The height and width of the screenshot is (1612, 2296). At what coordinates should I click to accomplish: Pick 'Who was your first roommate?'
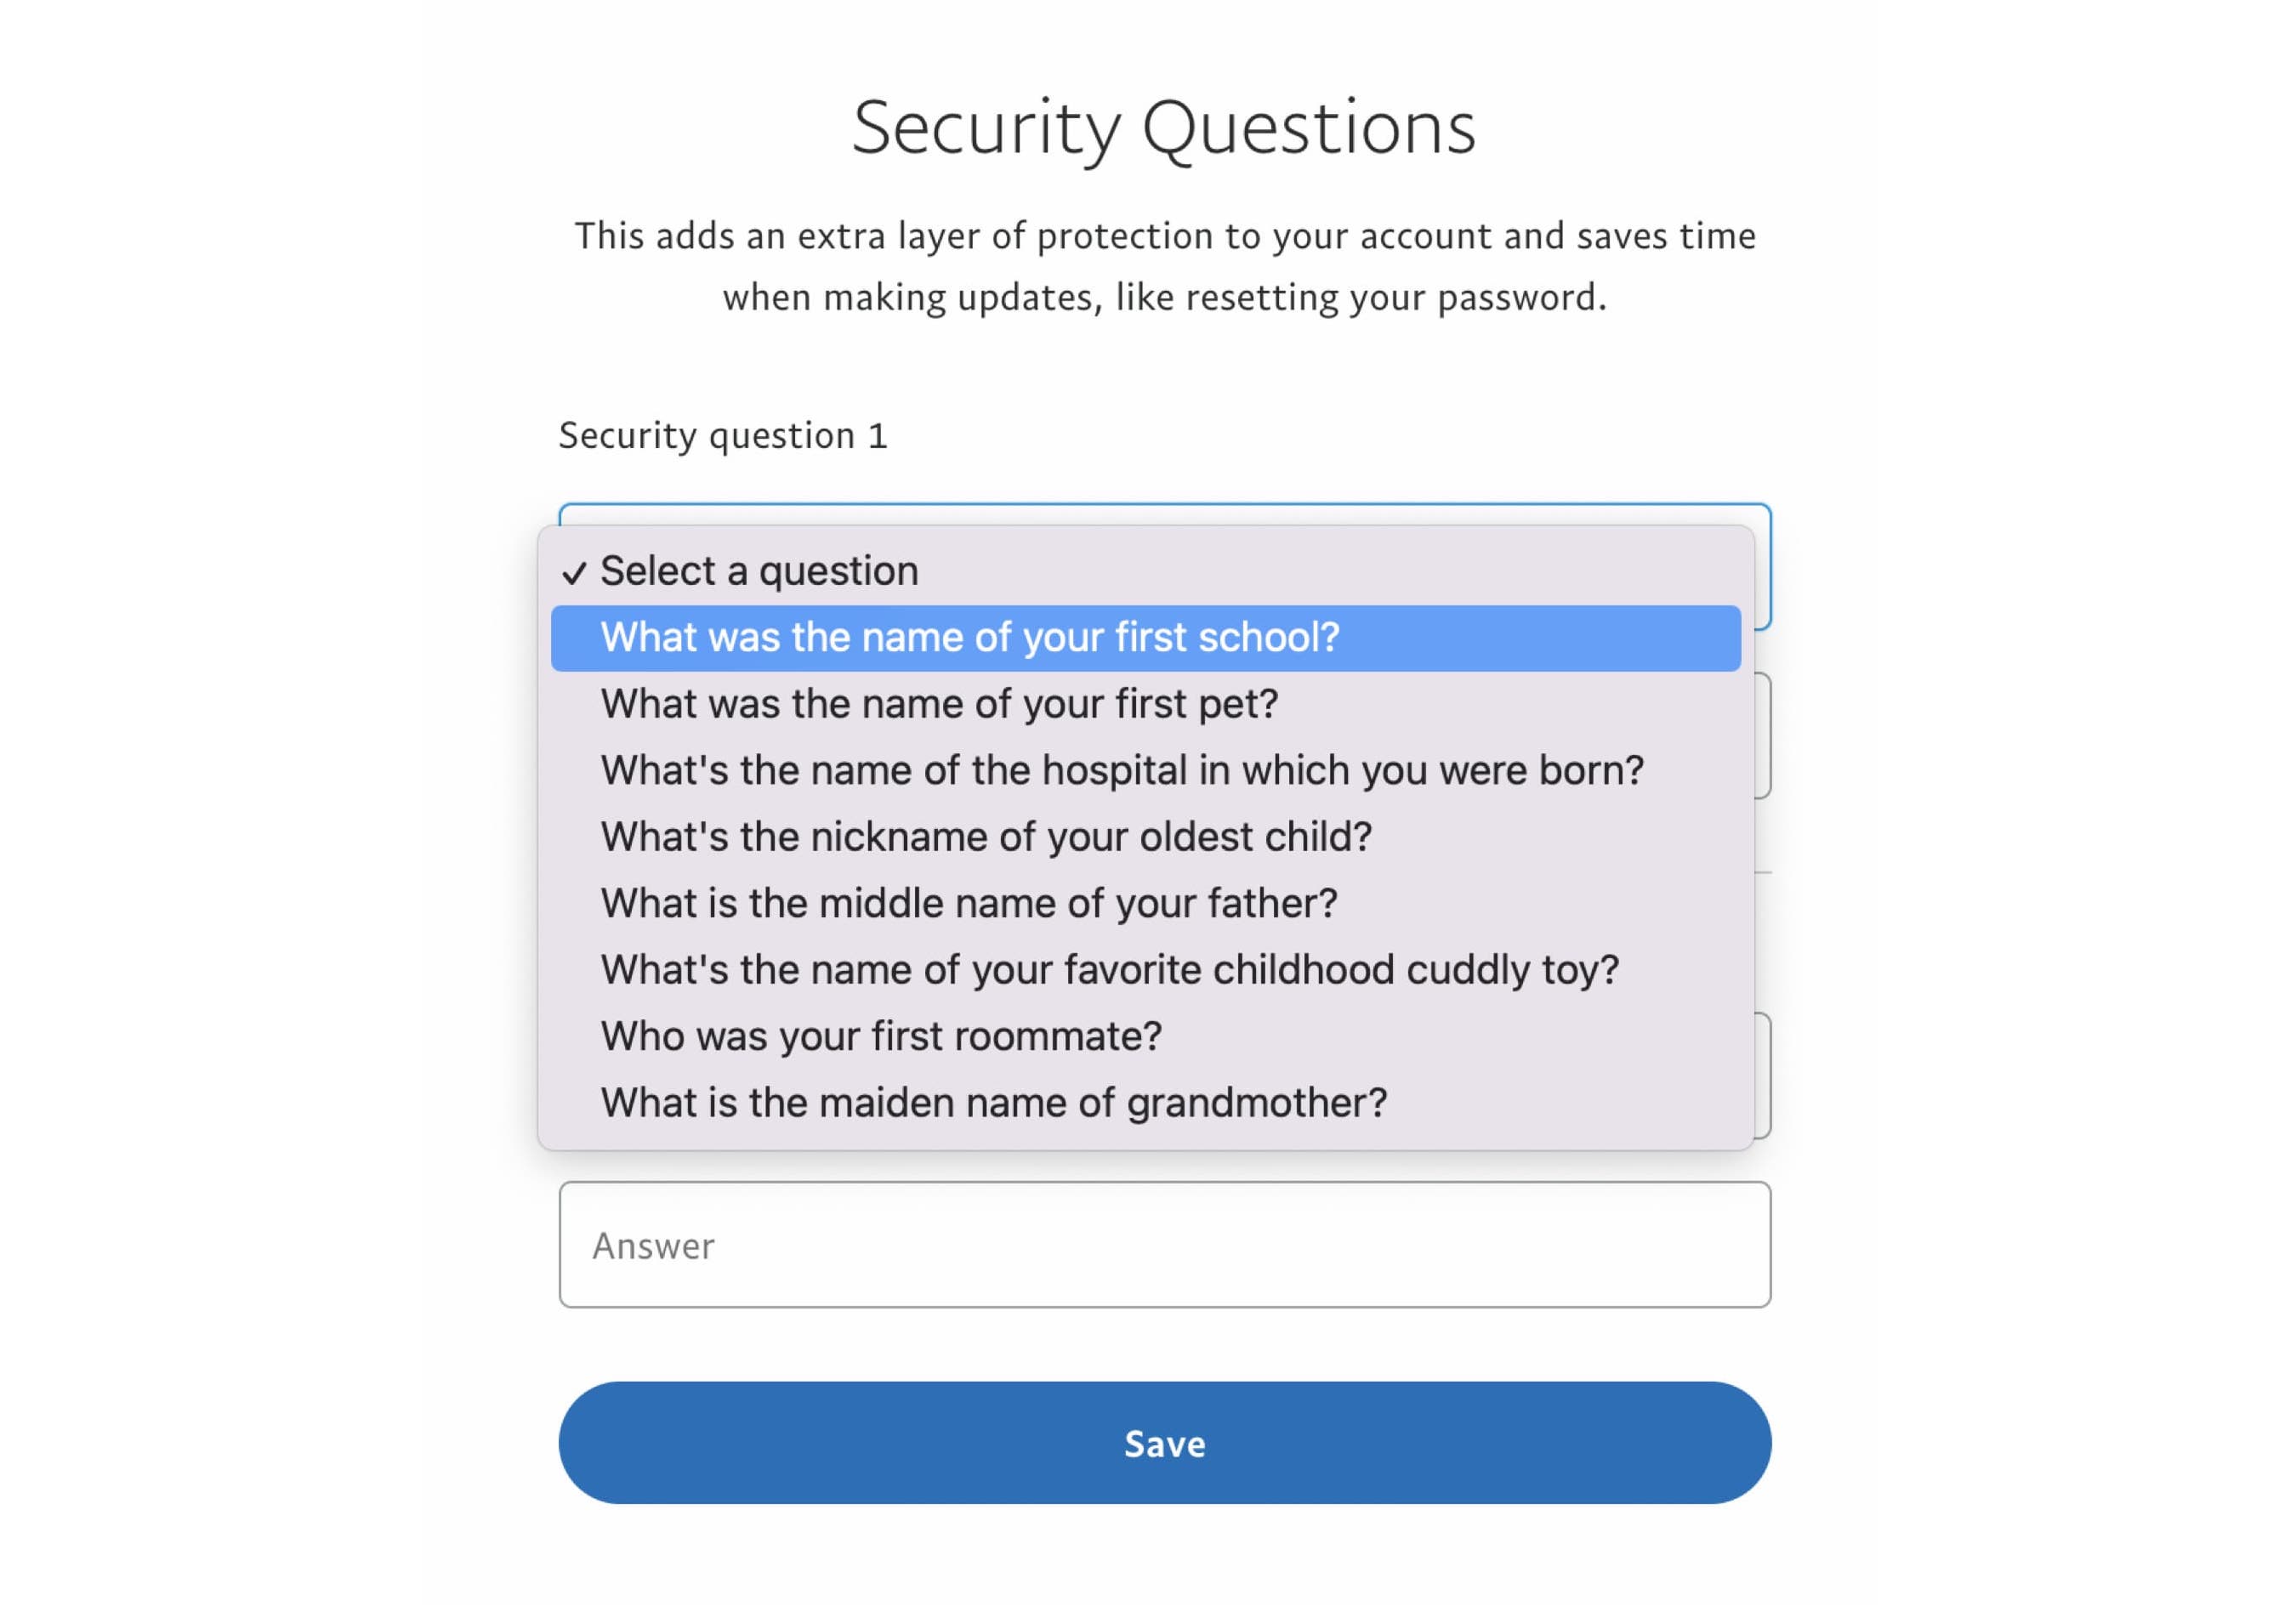coord(880,1036)
